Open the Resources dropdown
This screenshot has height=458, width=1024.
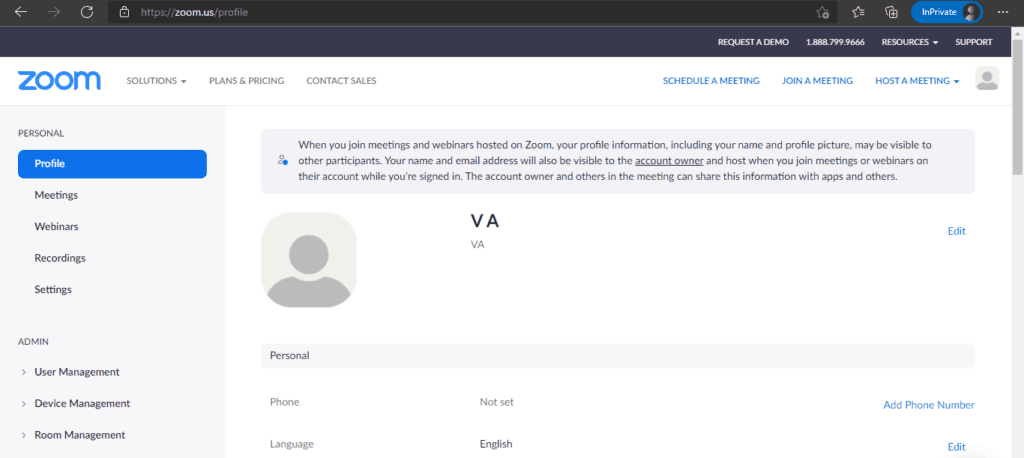tap(910, 42)
